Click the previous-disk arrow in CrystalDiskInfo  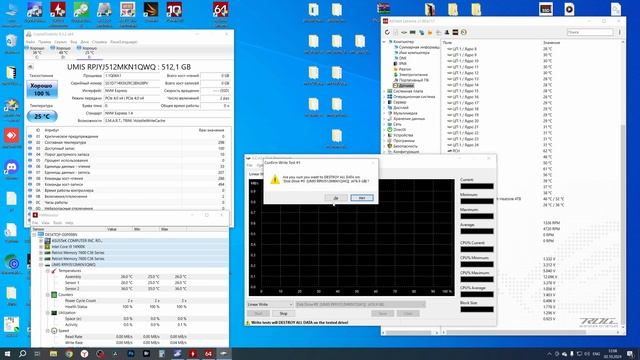tap(30, 67)
